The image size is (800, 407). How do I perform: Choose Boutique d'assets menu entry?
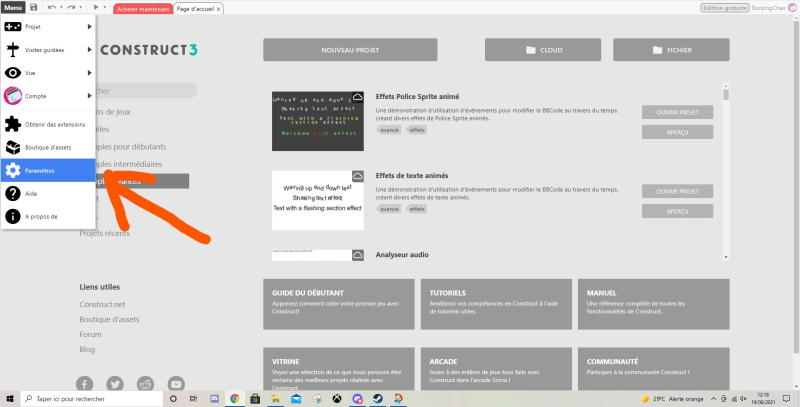click(48, 147)
